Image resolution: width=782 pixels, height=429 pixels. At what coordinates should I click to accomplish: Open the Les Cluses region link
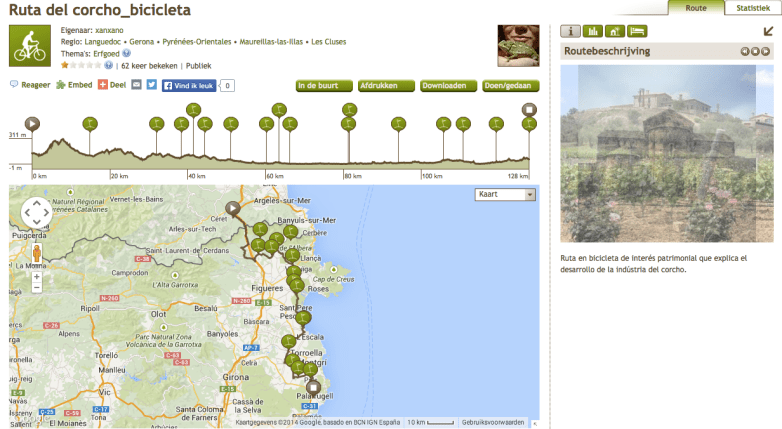pyautogui.click(x=329, y=42)
